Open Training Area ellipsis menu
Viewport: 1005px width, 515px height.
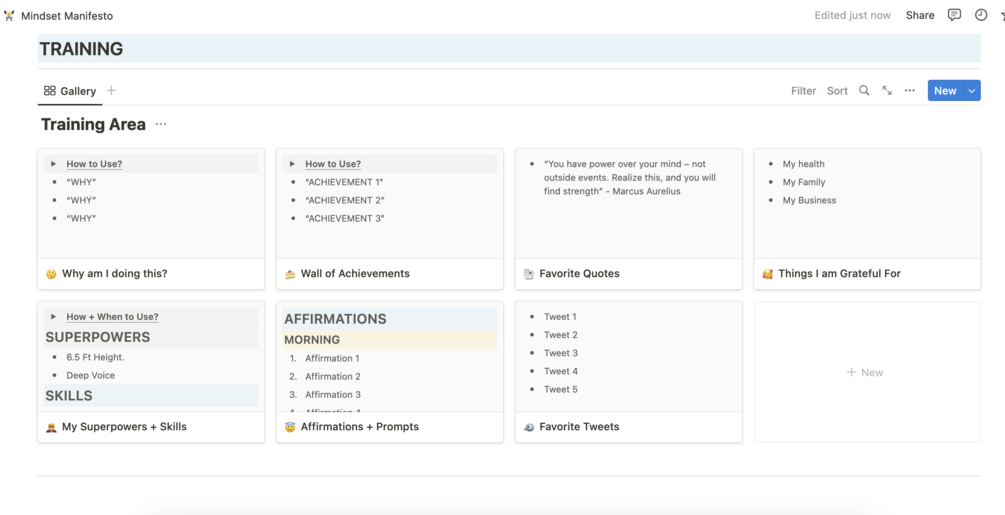[x=161, y=124]
